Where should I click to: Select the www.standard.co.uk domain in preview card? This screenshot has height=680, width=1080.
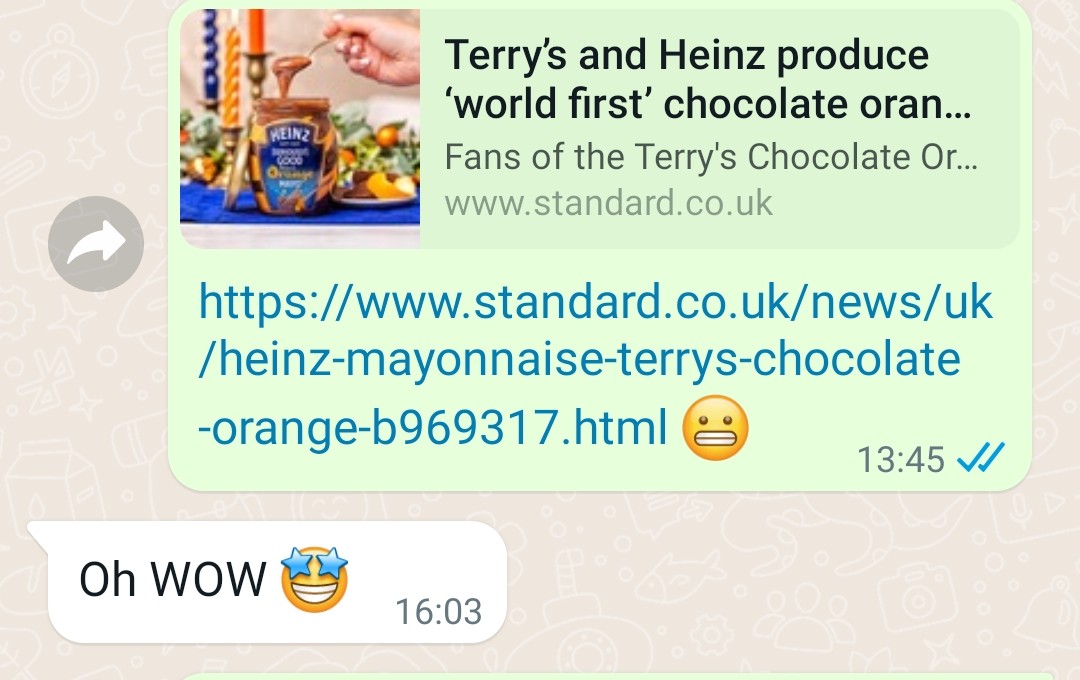tap(609, 203)
